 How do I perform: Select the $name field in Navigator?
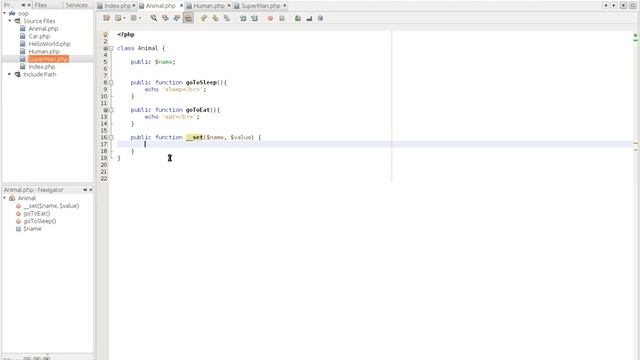[x=32, y=229]
